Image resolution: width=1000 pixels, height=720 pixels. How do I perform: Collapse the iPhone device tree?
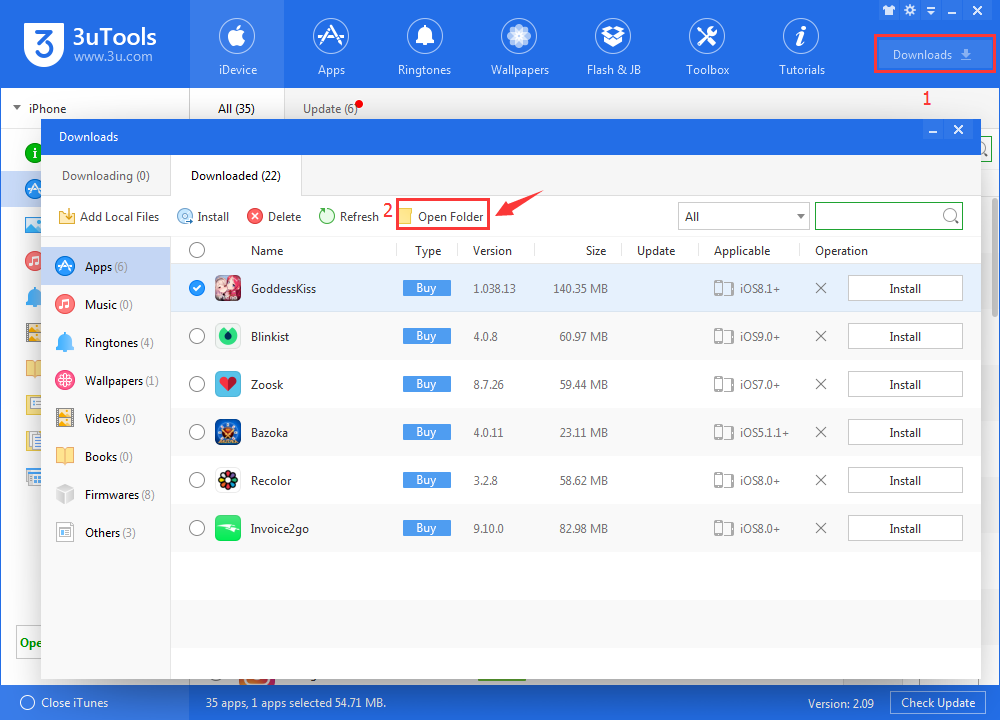17,108
